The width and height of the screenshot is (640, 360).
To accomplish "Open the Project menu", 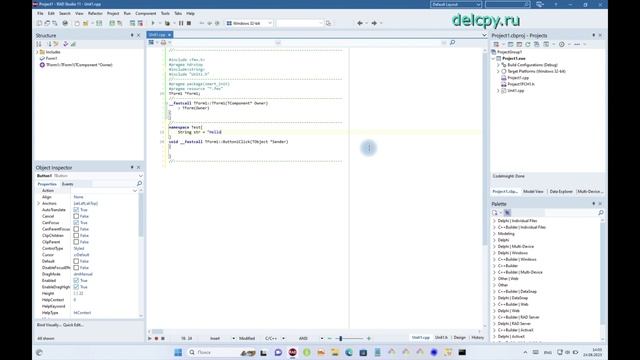I will tap(113, 13).
